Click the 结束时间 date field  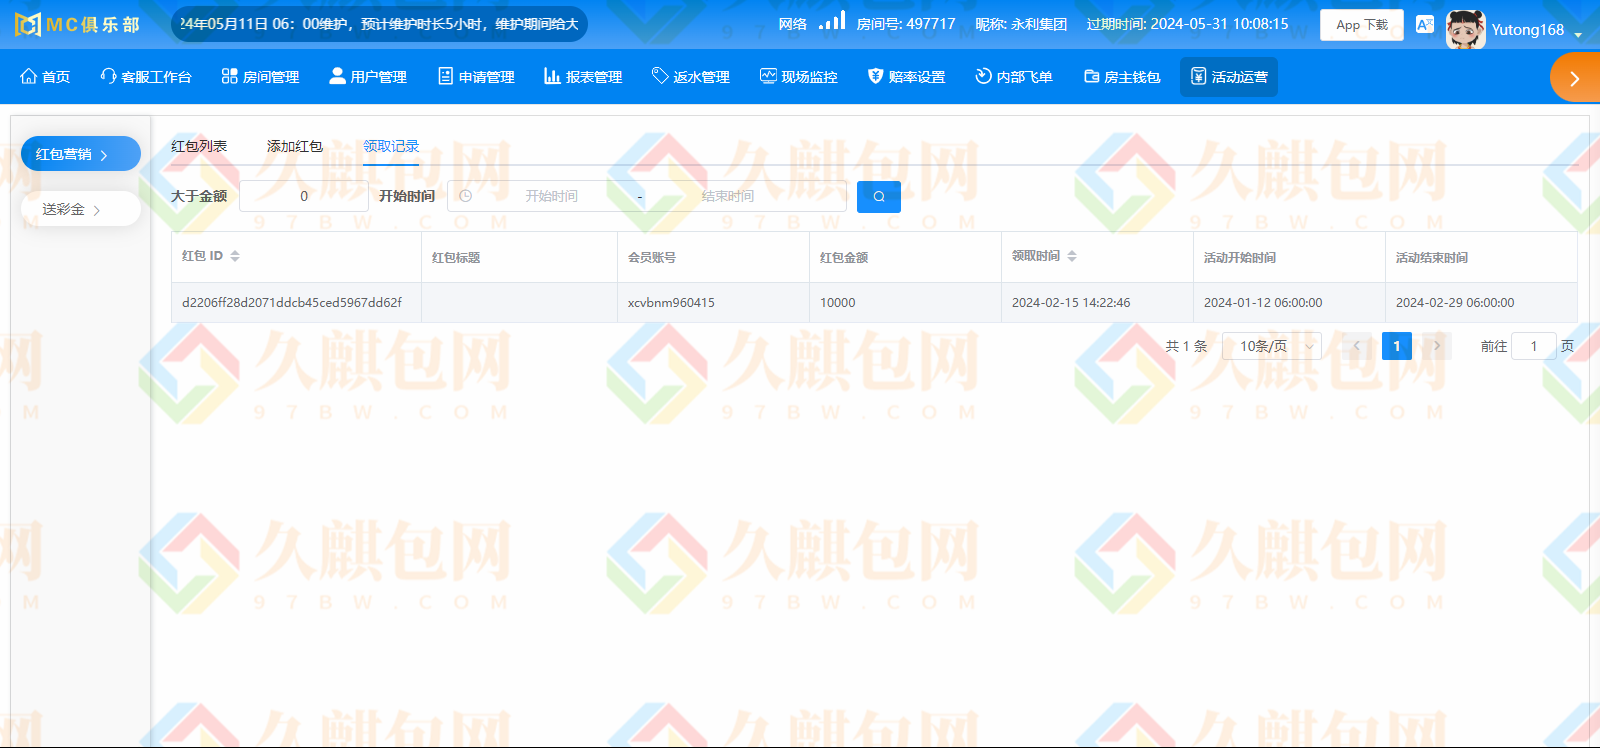click(728, 196)
